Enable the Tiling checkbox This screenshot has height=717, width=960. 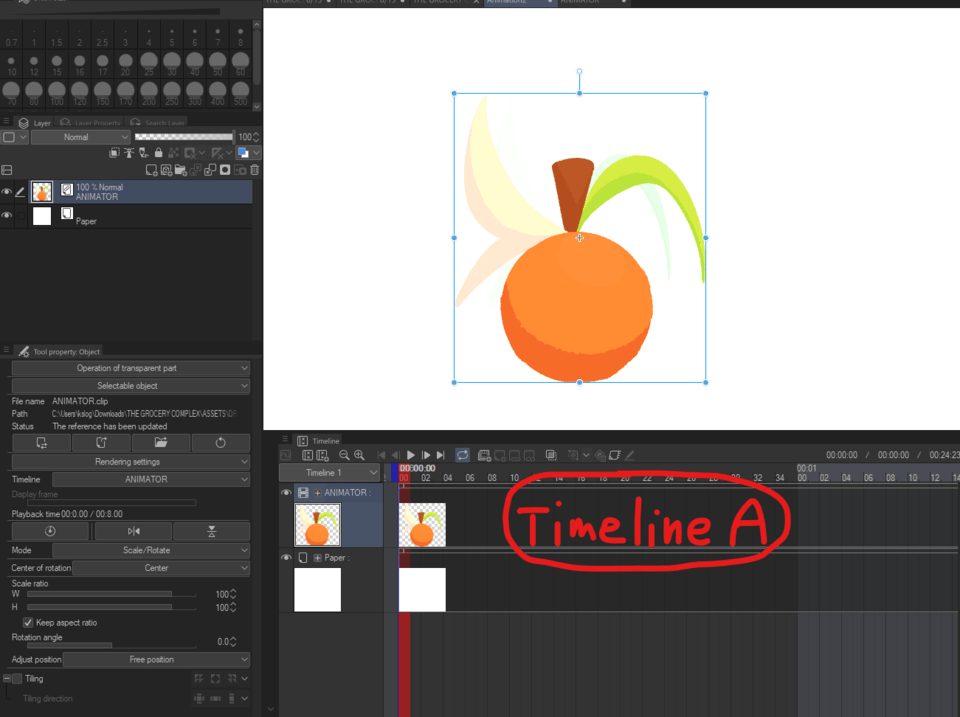tap(17, 678)
